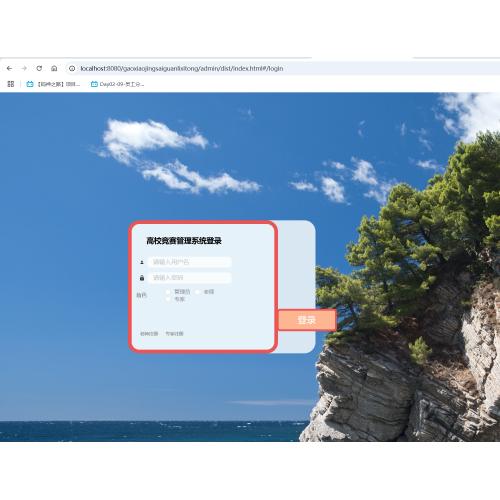
Task: Reload the login page
Action: (39, 68)
